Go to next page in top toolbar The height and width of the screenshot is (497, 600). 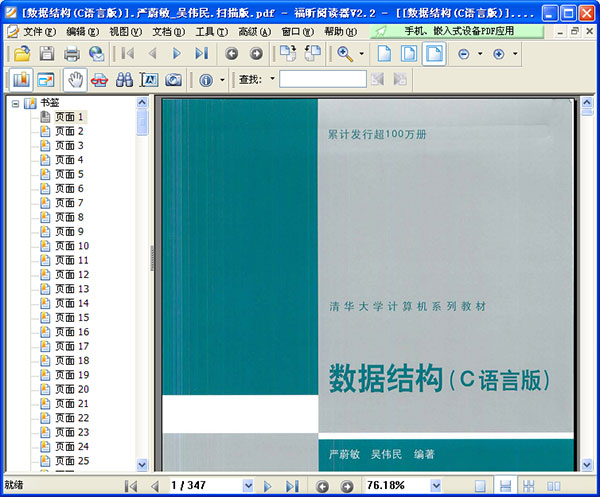pyautogui.click(x=177, y=54)
